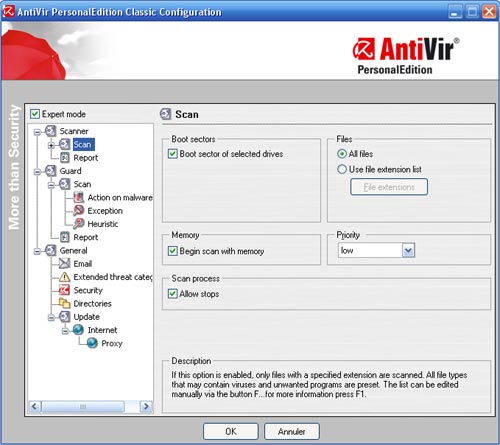This screenshot has height=445, width=500.
Task: Open the Security settings page
Action: pos(88,290)
